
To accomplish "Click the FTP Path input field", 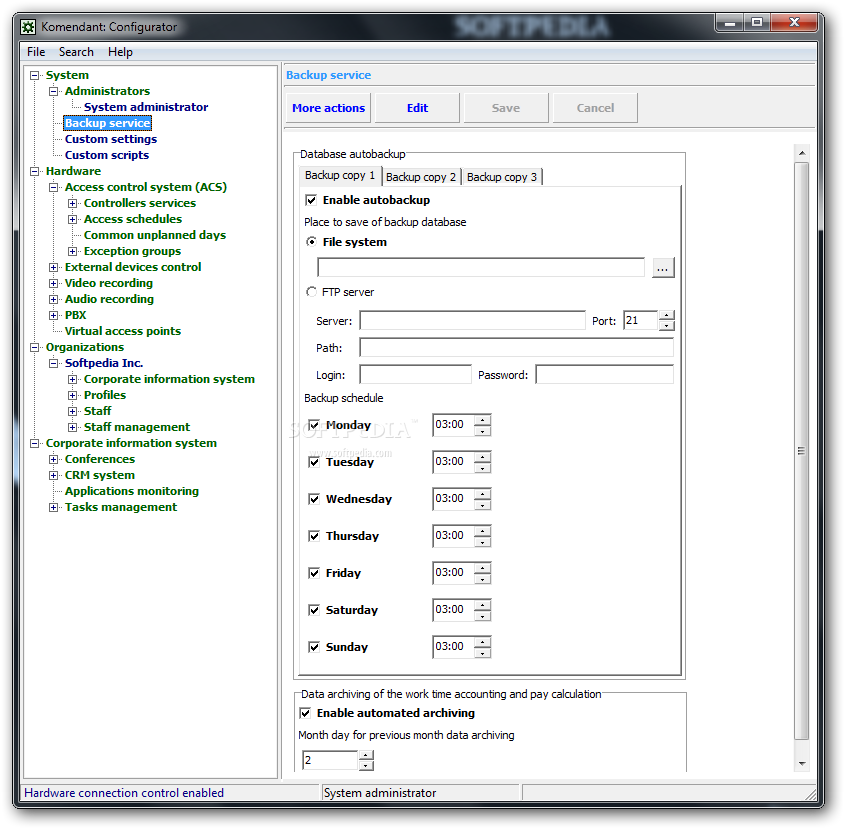I will 516,347.
